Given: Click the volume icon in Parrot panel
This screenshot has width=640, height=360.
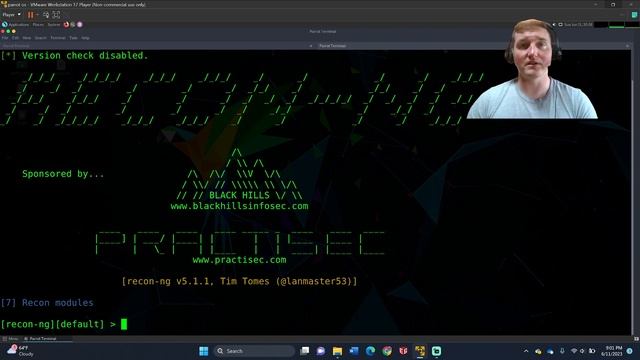Looking at the screenshot, I should click(554, 24).
